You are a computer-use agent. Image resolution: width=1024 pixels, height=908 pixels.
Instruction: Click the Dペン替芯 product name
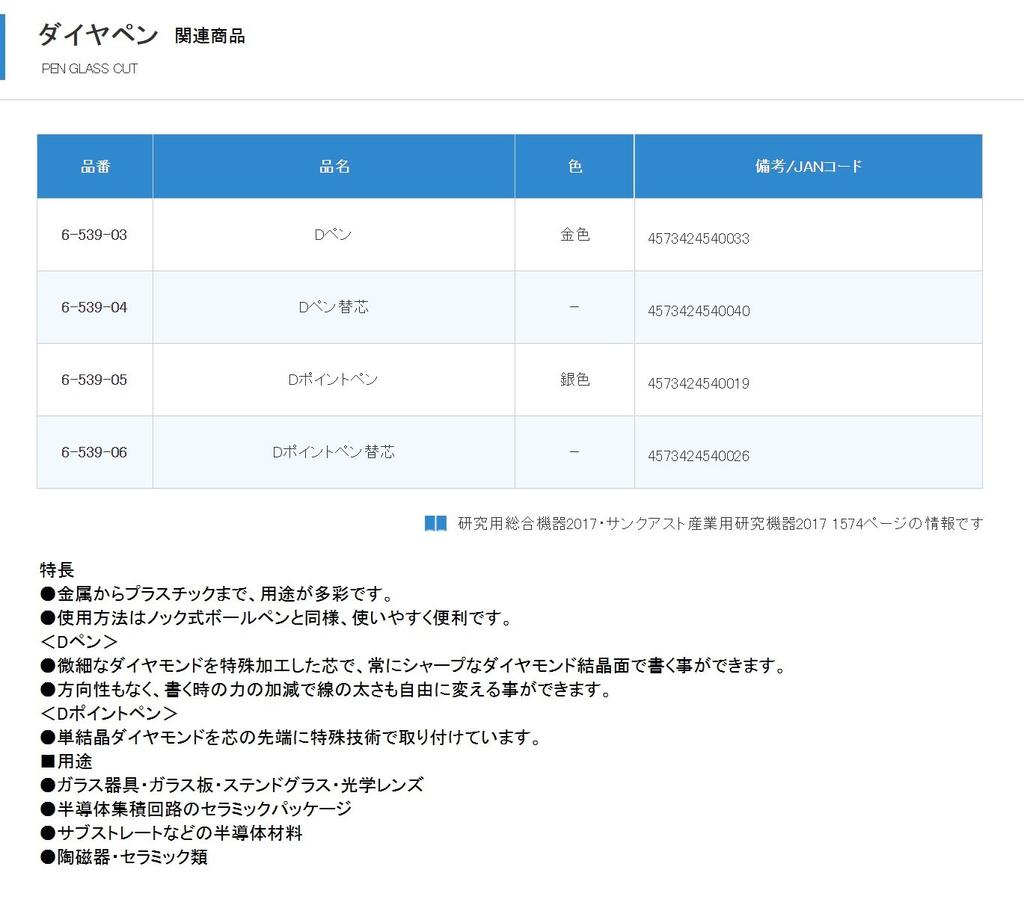click(333, 307)
